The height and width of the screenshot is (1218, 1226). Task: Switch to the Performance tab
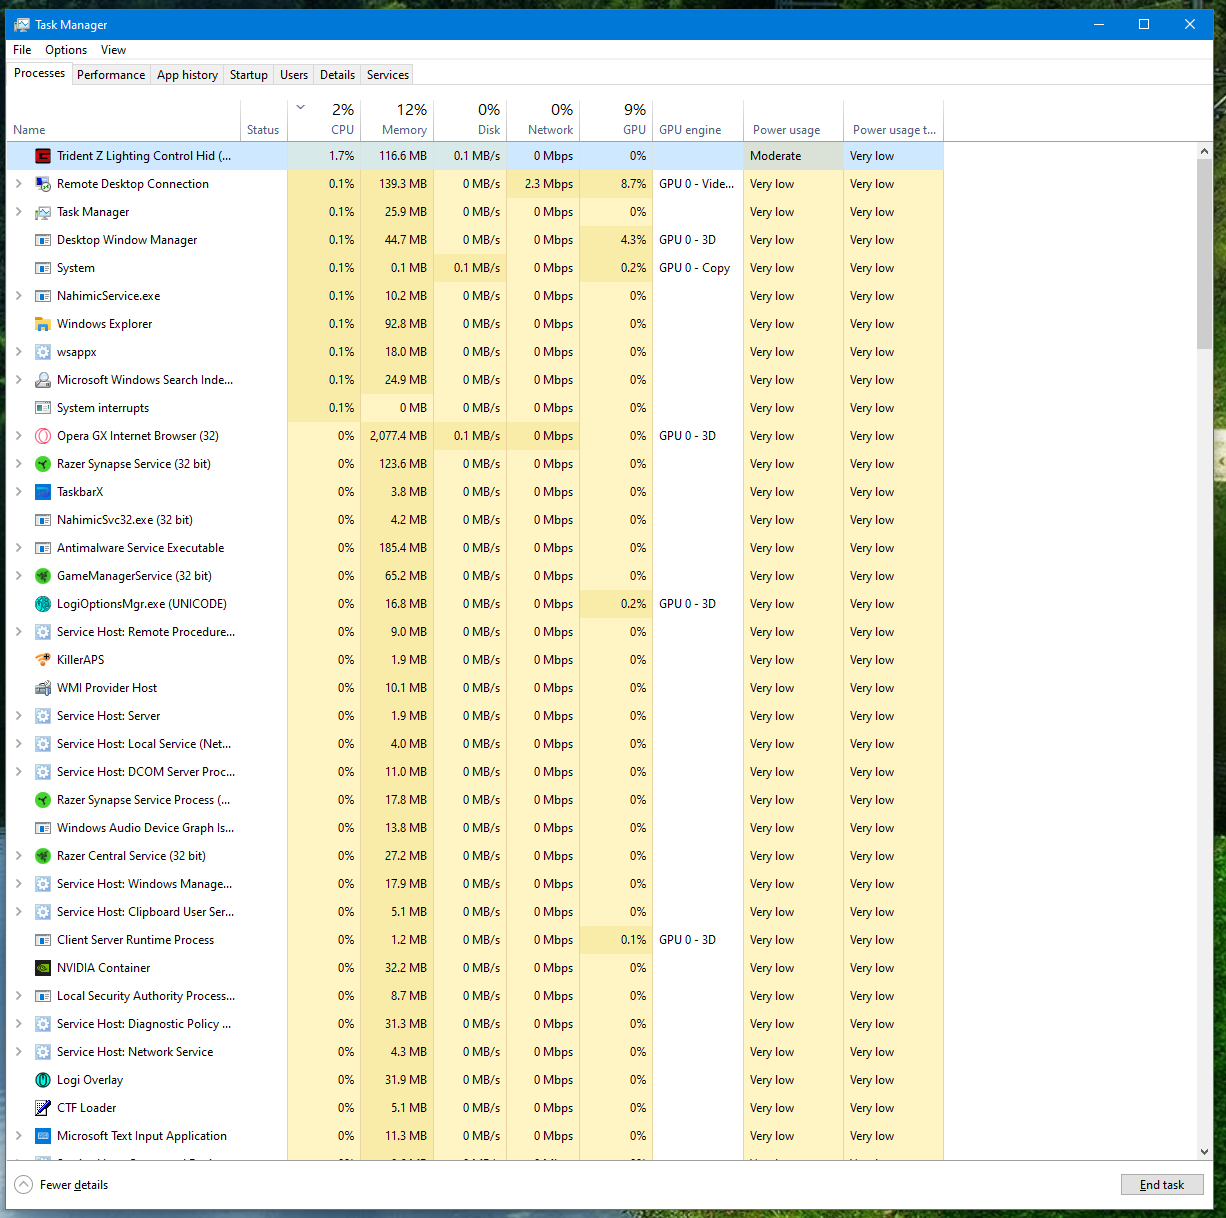click(x=111, y=75)
